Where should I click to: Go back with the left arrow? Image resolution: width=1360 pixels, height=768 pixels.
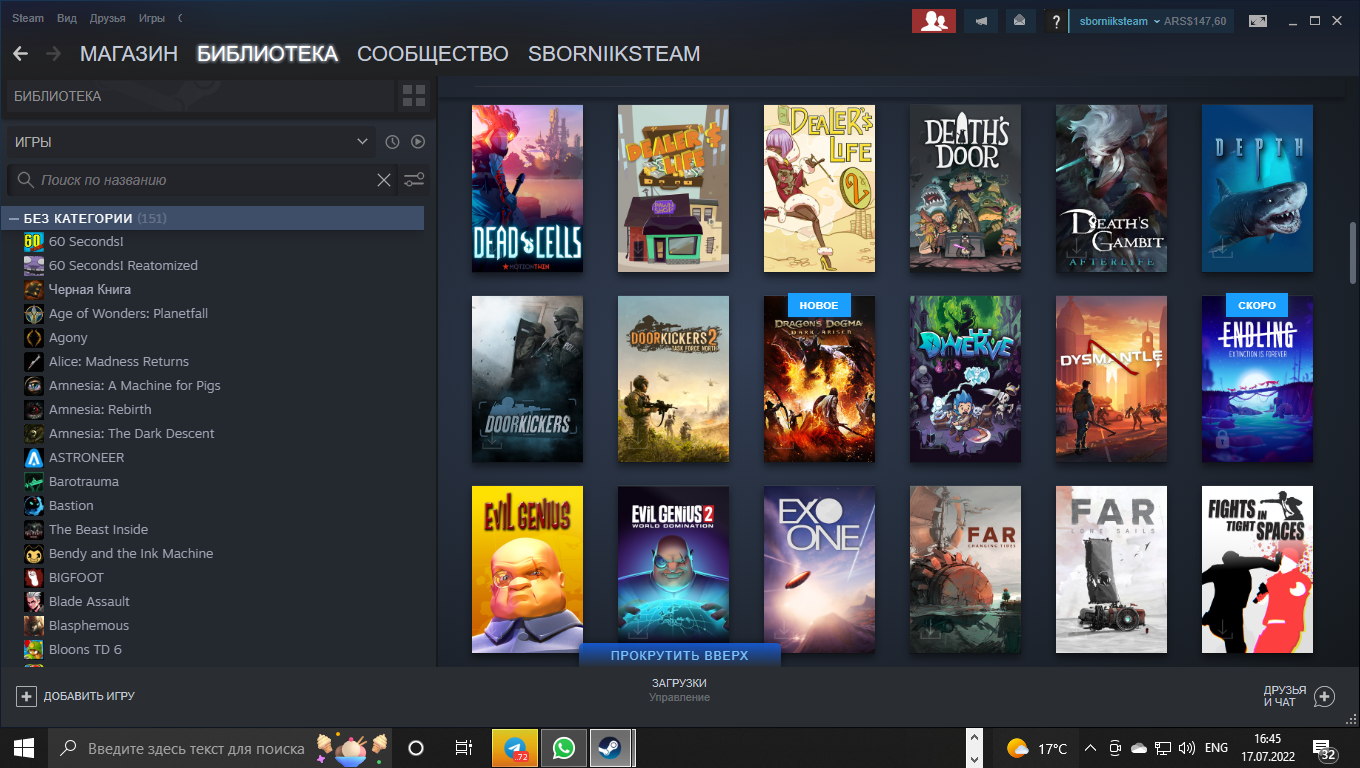20,54
